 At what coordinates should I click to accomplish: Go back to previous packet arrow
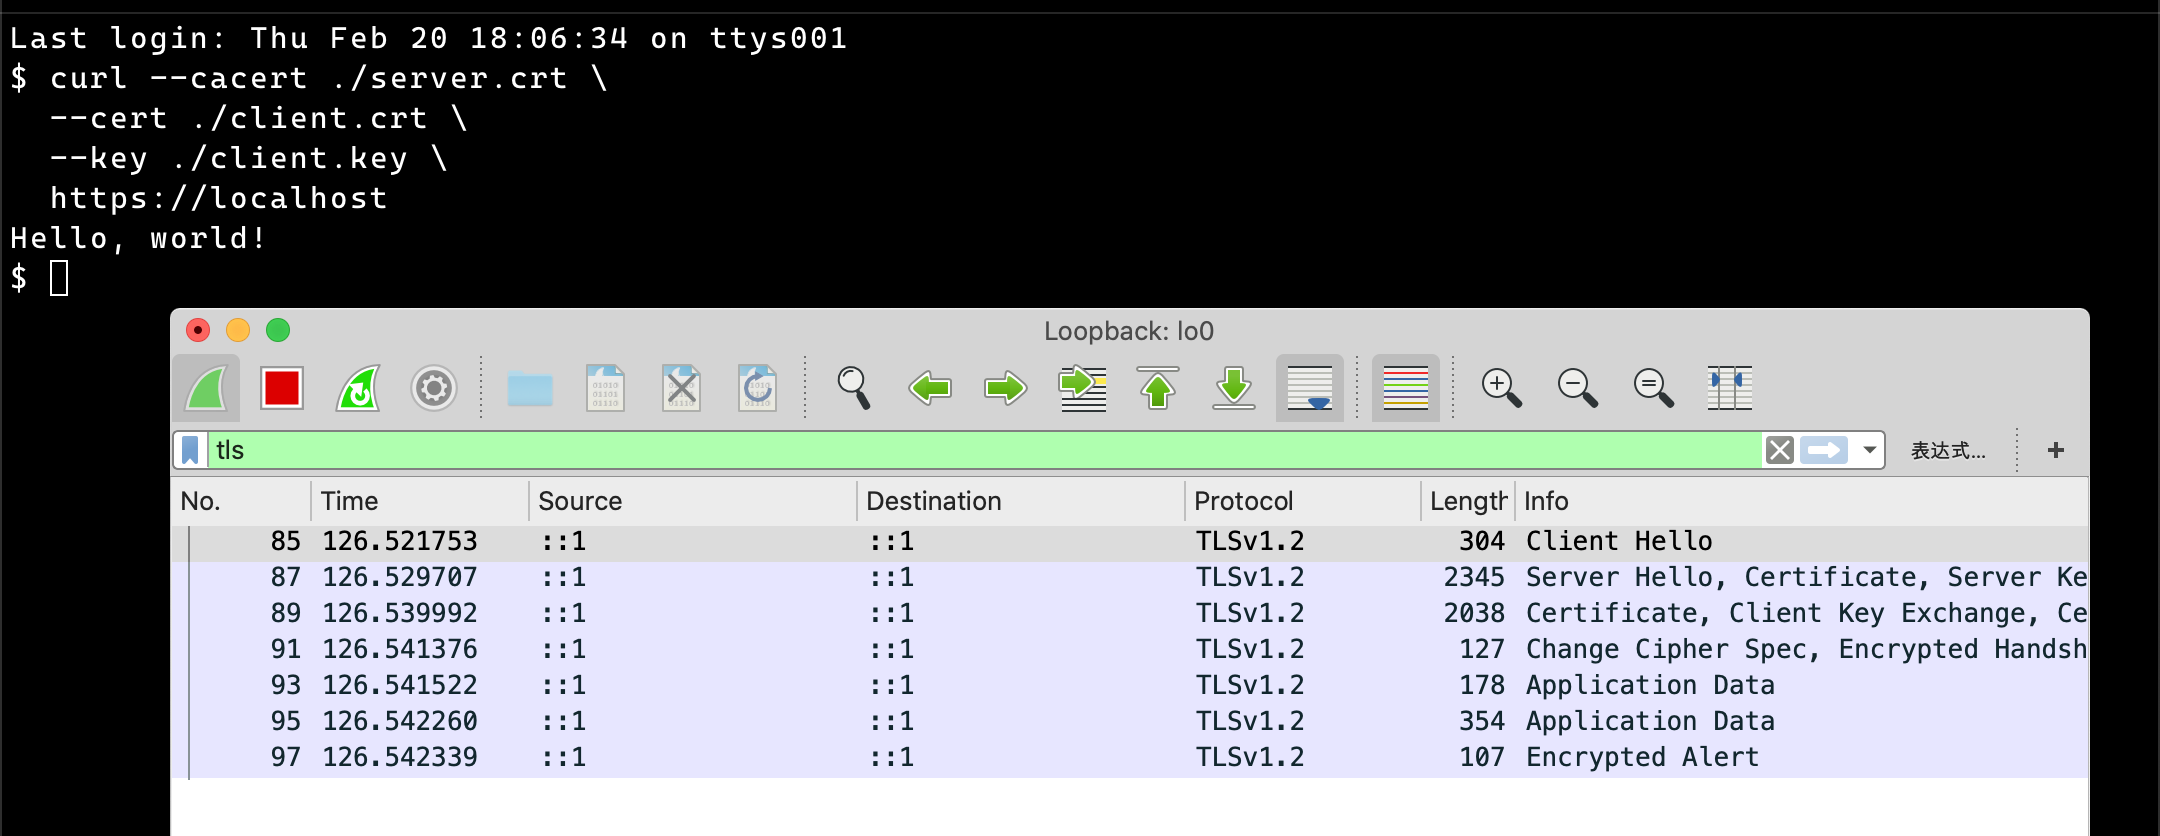[x=930, y=388]
